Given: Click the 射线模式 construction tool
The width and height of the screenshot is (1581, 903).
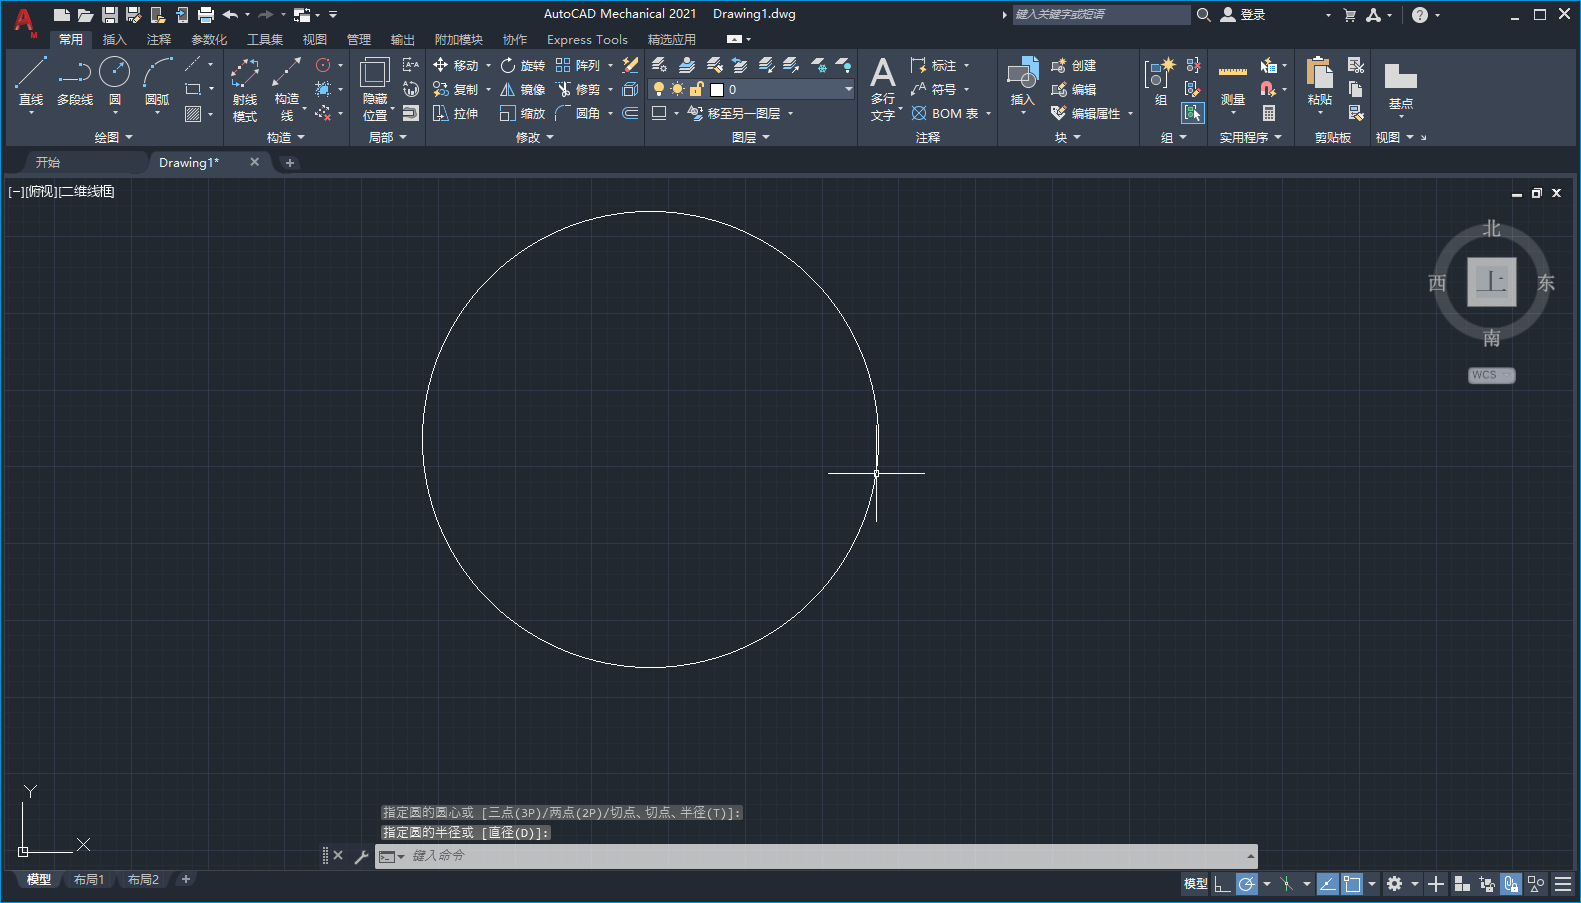Looking at the screenshot, I should coord(245,89).
